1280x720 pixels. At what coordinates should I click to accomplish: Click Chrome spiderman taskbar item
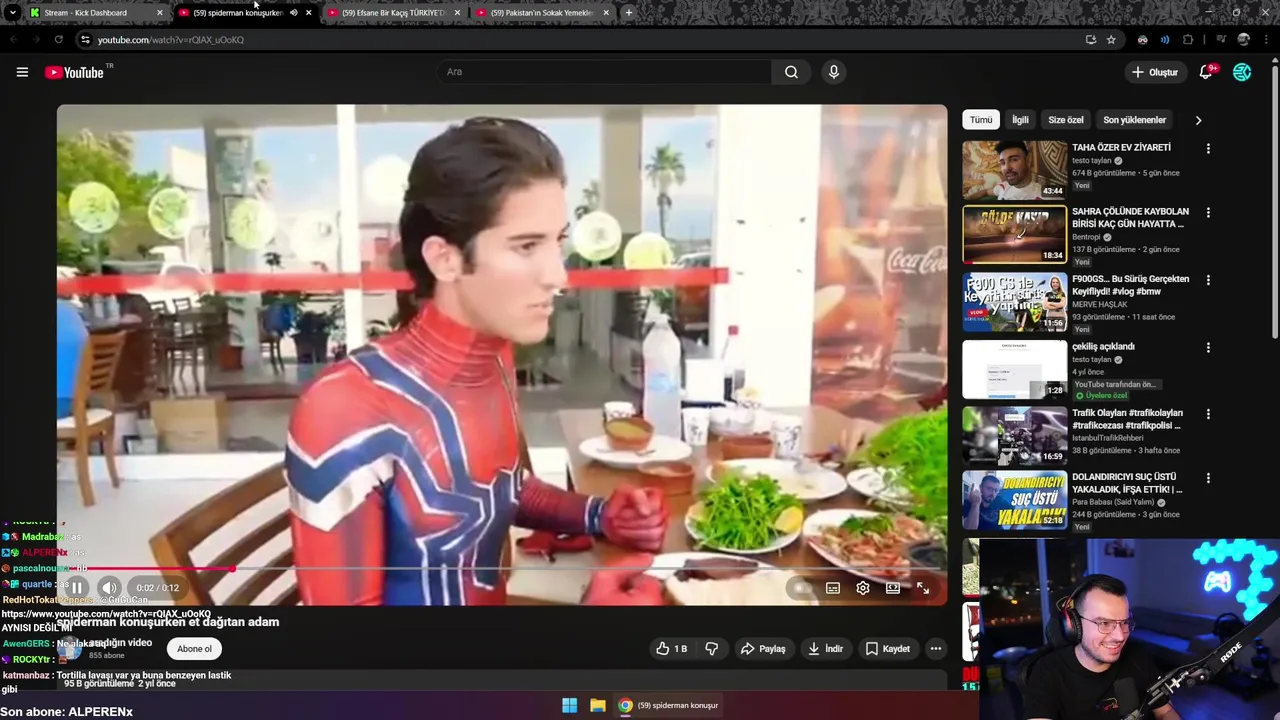click(669, 705)
